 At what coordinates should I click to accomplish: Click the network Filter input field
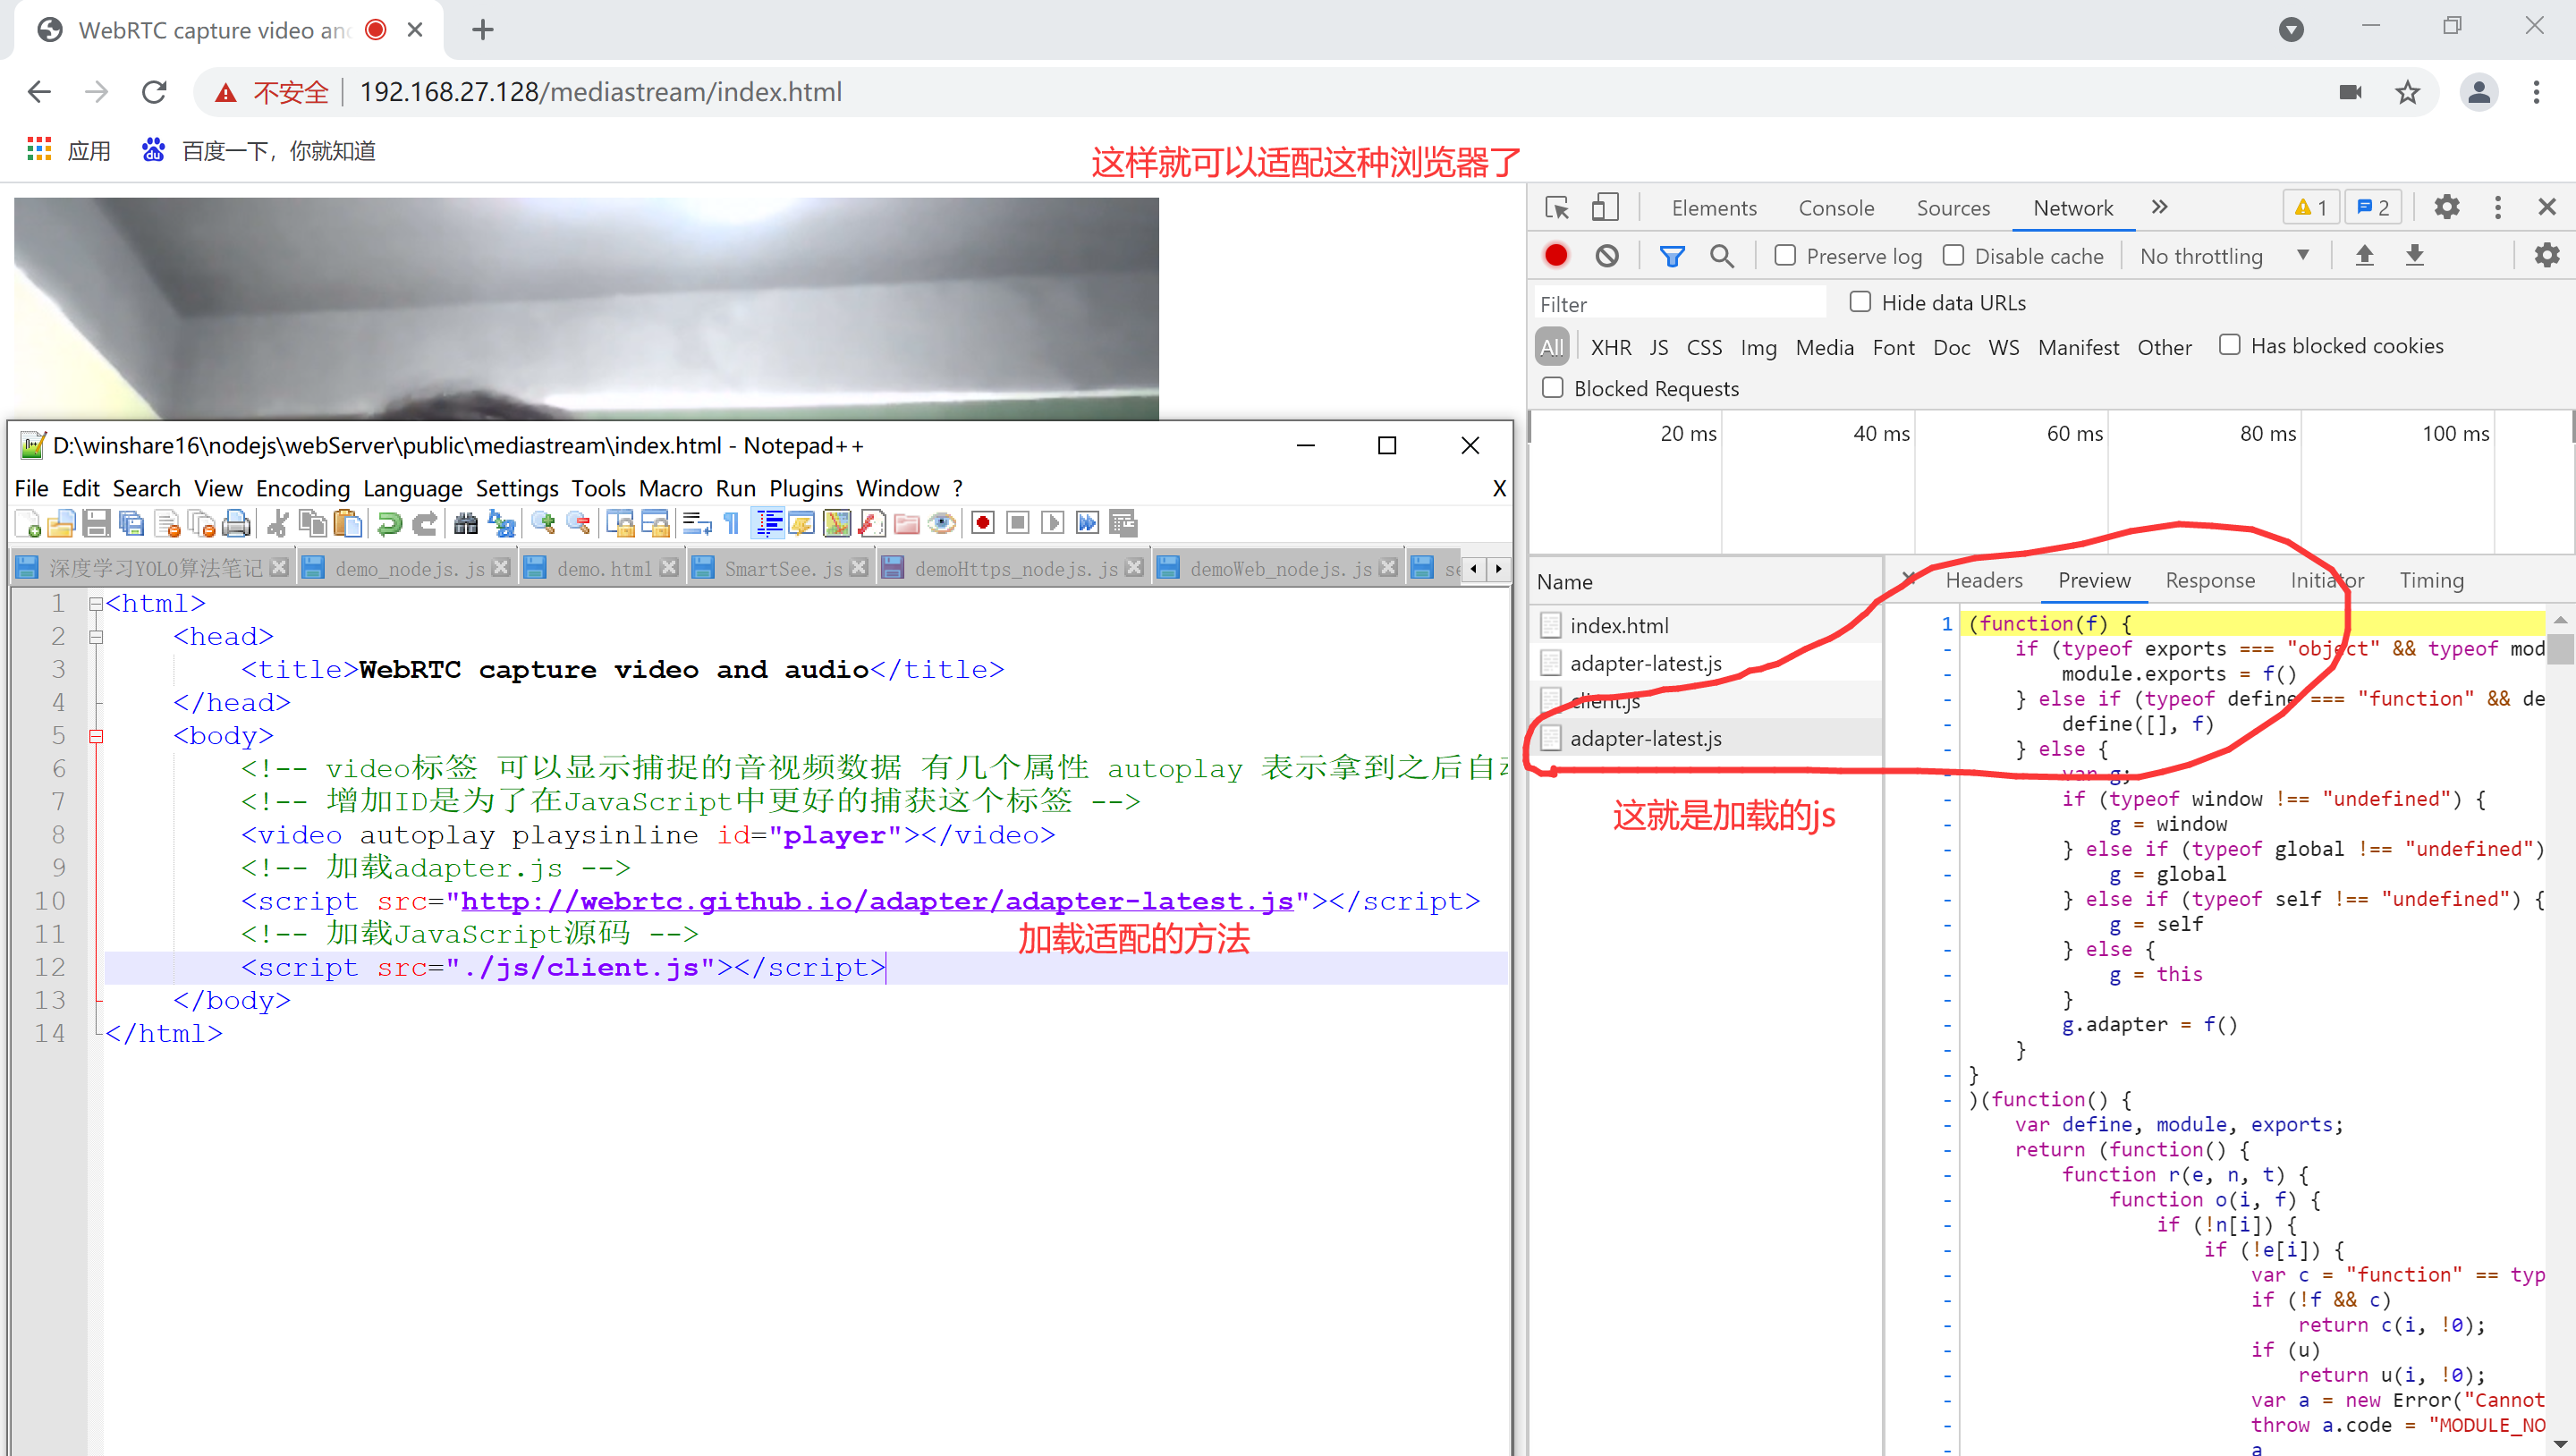pyautogui.click(x=1680, y=303)
